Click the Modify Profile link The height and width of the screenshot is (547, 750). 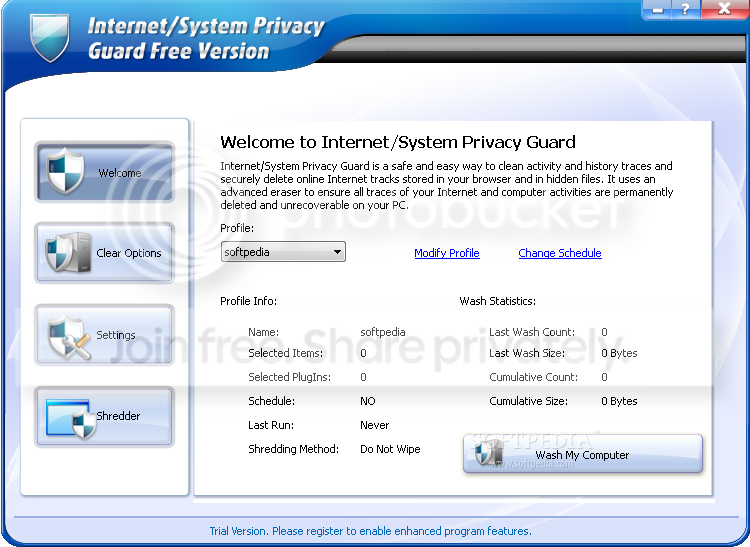(x=447, y=253)
